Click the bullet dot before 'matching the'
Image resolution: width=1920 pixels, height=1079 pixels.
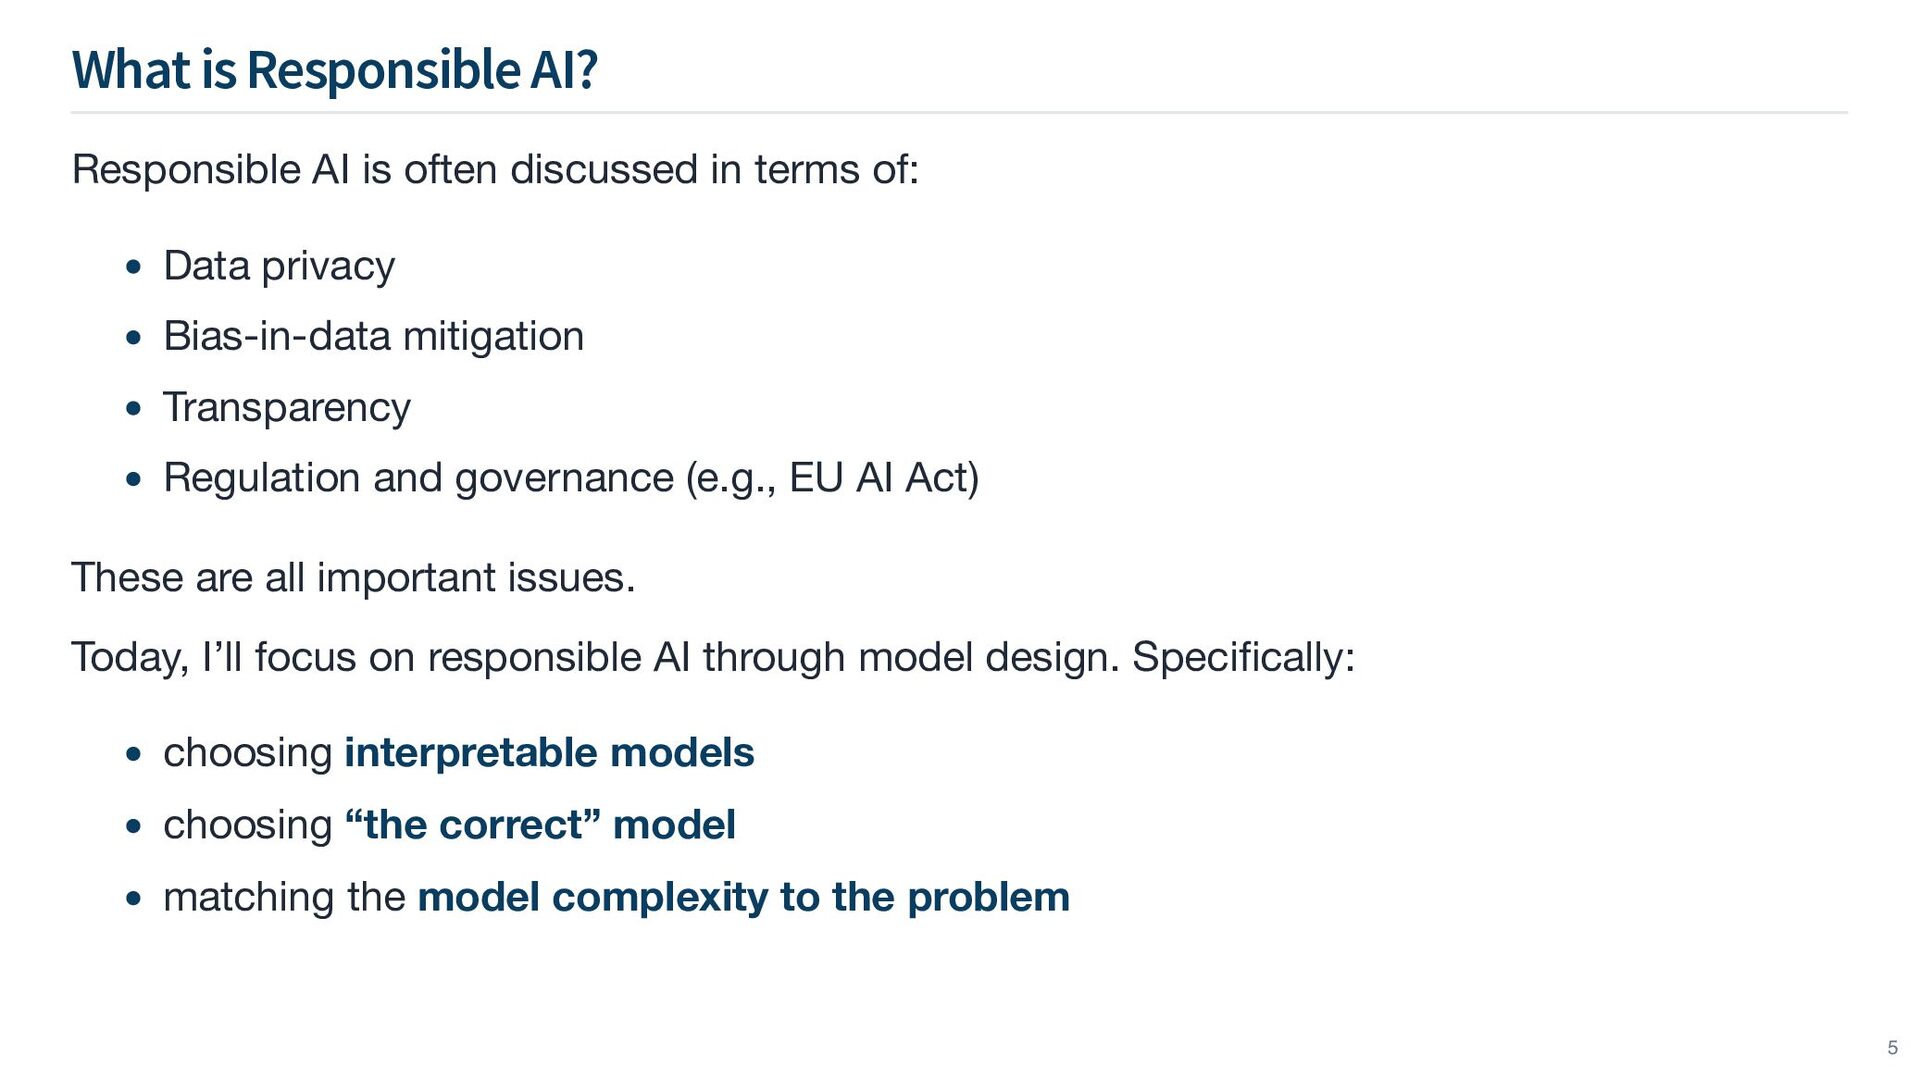(x=134, y=899)
